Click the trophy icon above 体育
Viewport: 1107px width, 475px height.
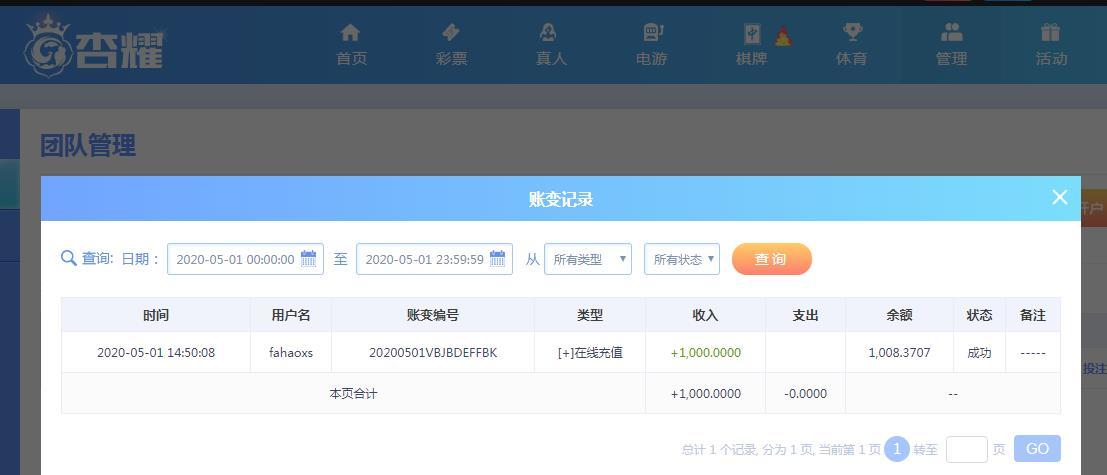coord(852,32)
